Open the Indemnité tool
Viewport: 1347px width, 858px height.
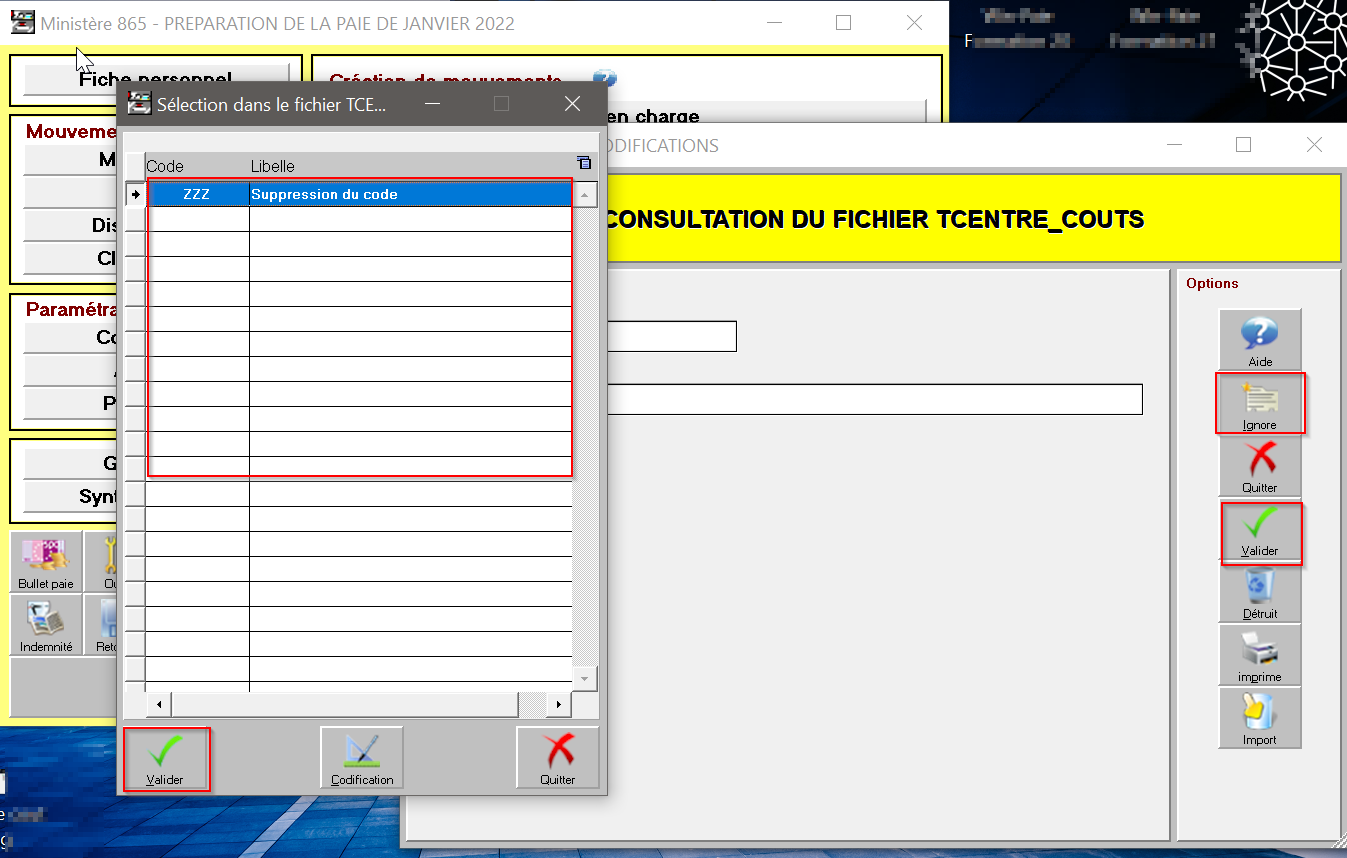[x=46, y=625]
